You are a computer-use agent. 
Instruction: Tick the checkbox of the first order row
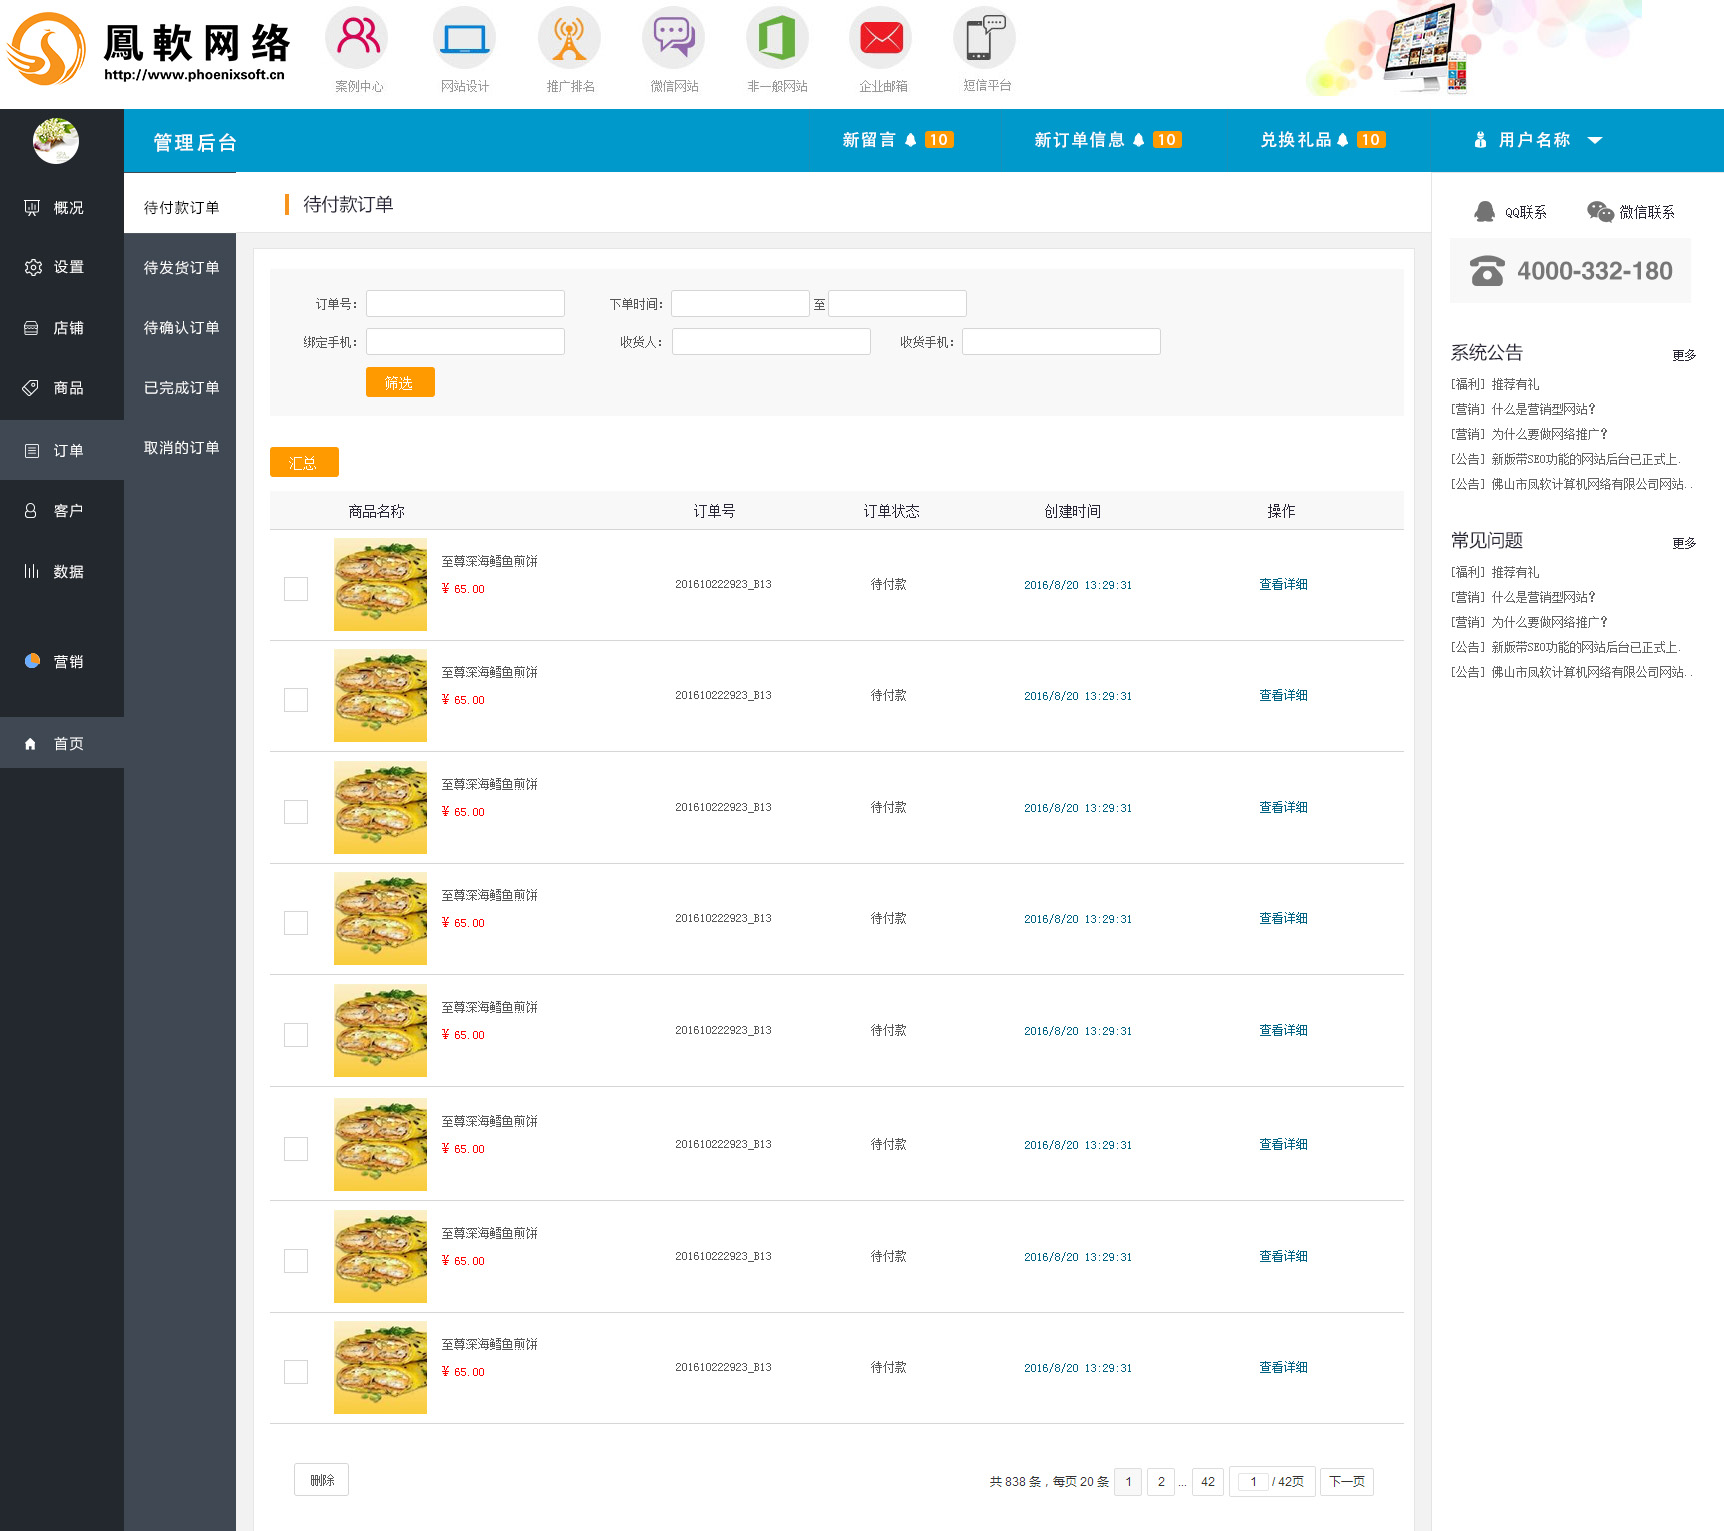click(296, 589)
